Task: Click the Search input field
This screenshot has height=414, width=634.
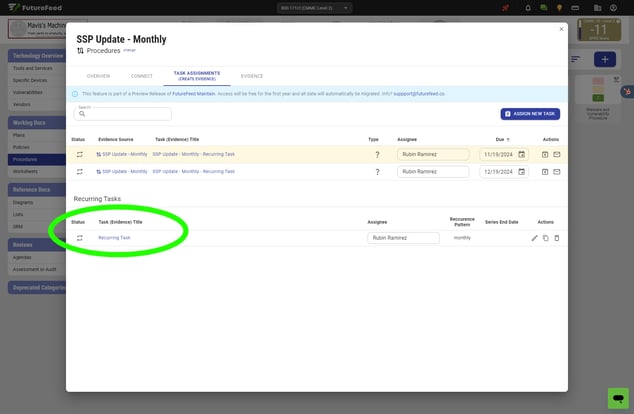Action: pyautogui.click(x=128, y=115)
